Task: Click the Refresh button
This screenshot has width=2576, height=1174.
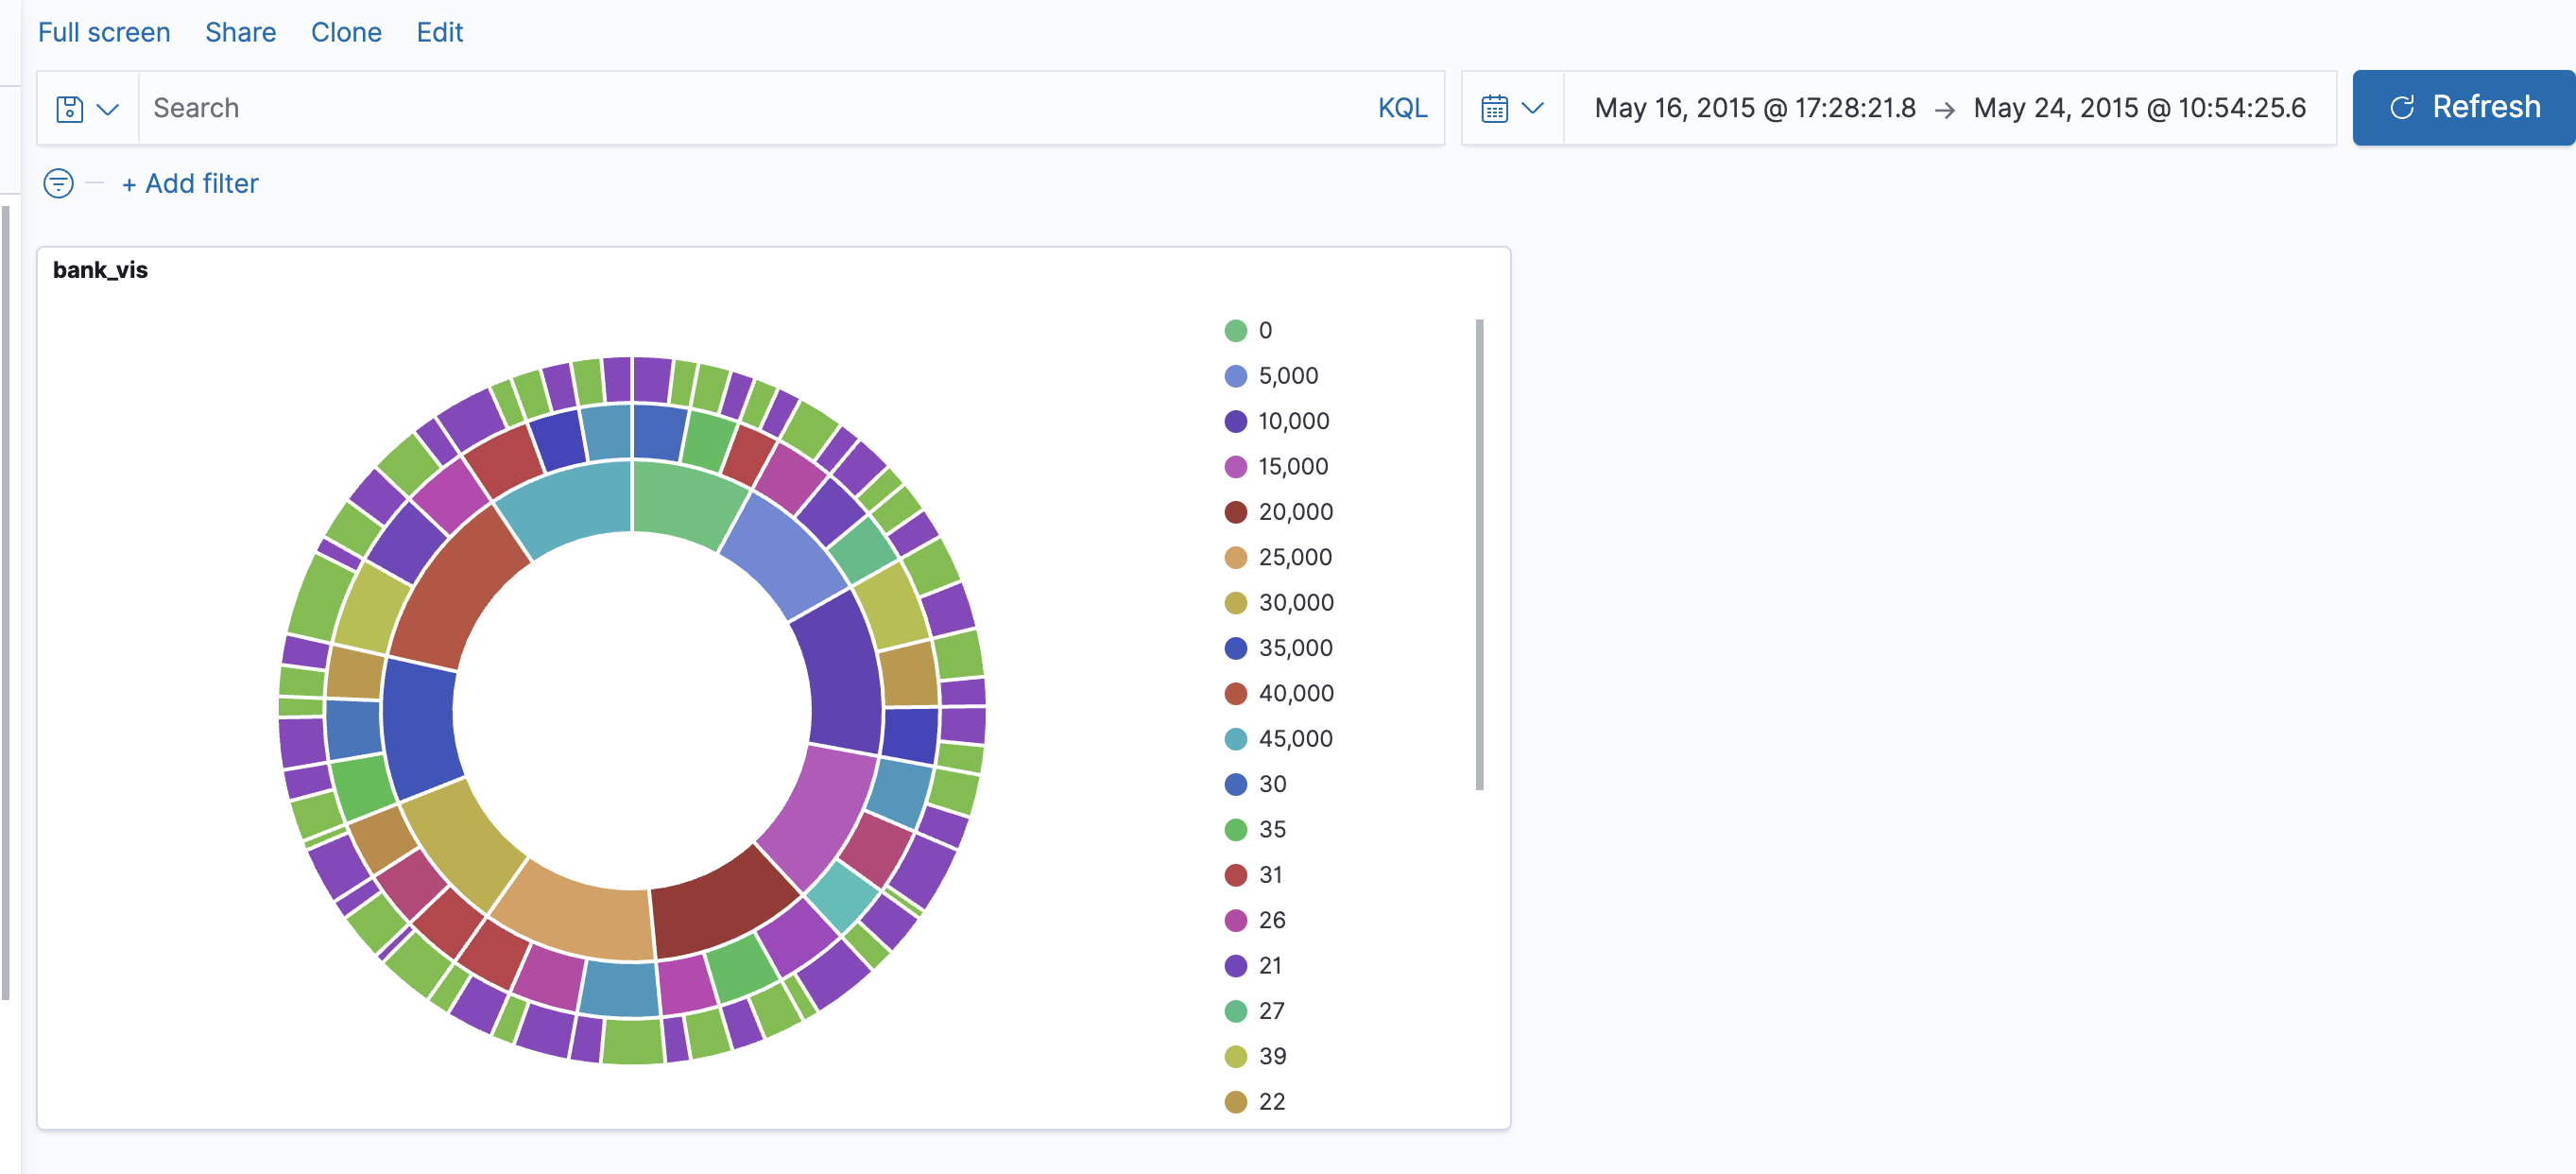Action: [2463, 107]
